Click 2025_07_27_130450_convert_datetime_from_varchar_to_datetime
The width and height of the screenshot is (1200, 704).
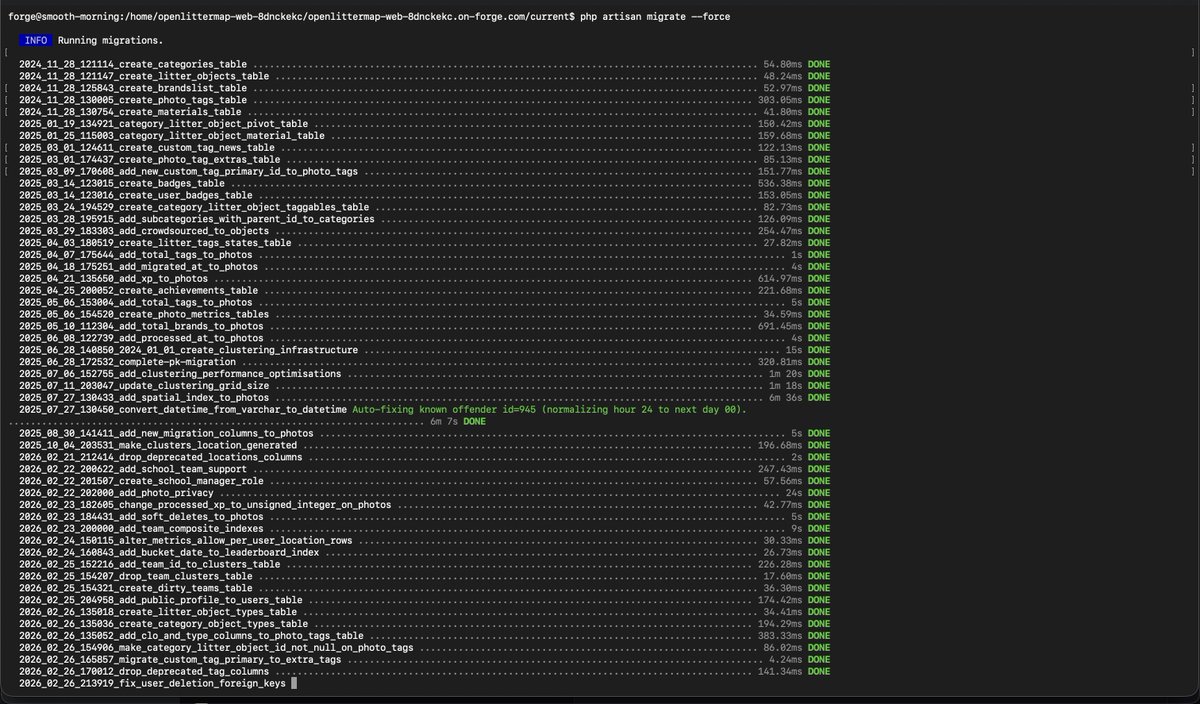click(x=182, y=410)
